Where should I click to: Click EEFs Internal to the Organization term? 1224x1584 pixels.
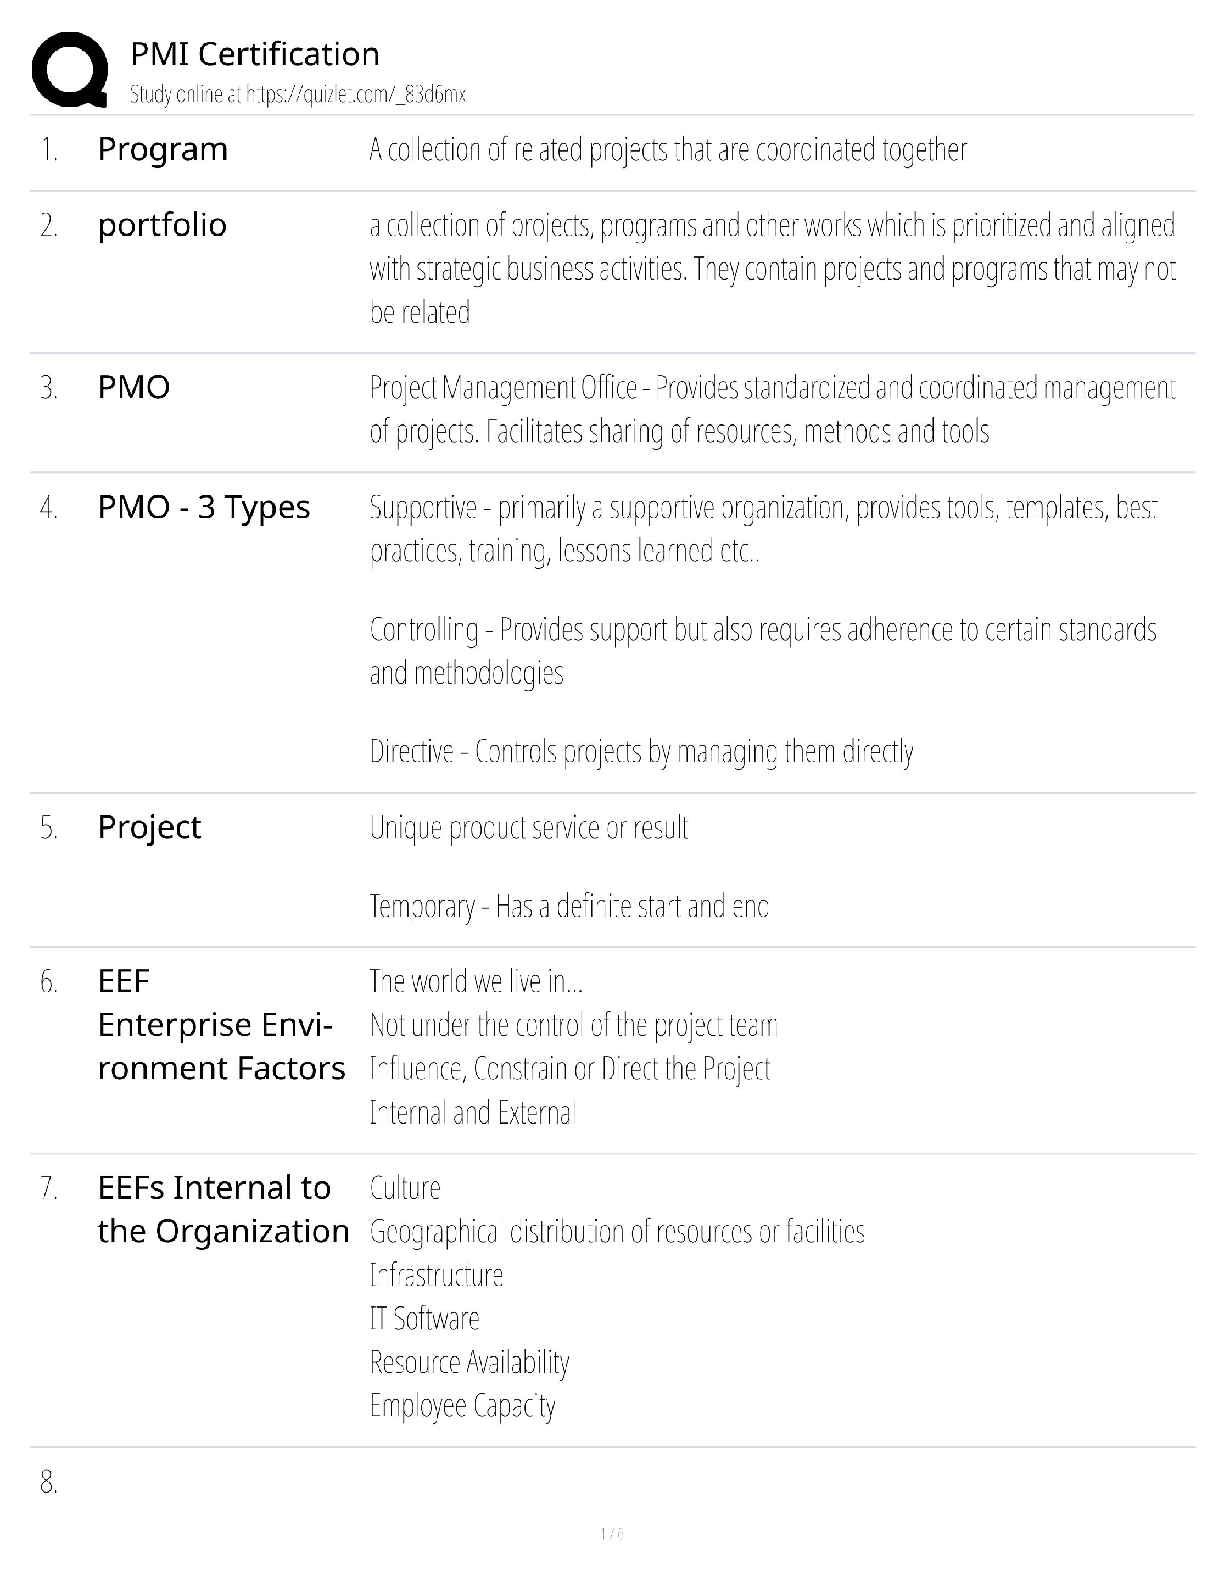point(223,1209)
